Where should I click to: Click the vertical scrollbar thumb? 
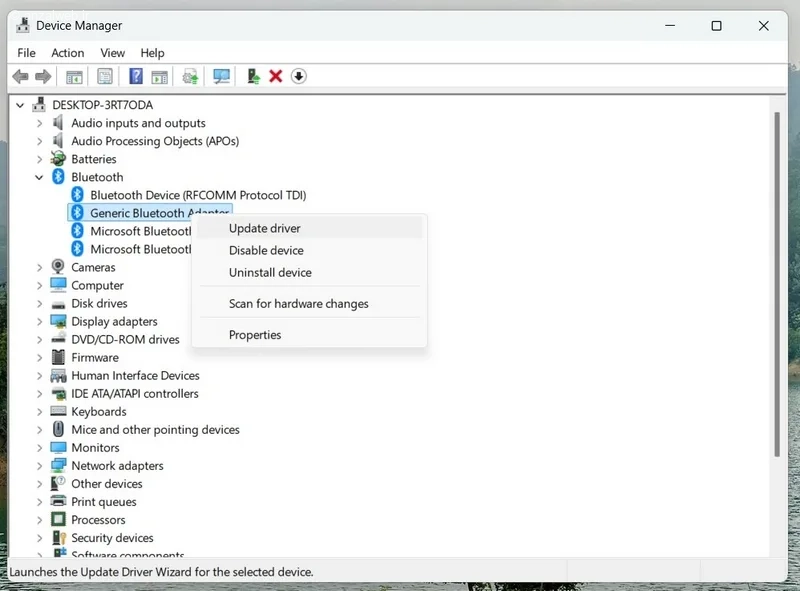click(x=777, y=284)
